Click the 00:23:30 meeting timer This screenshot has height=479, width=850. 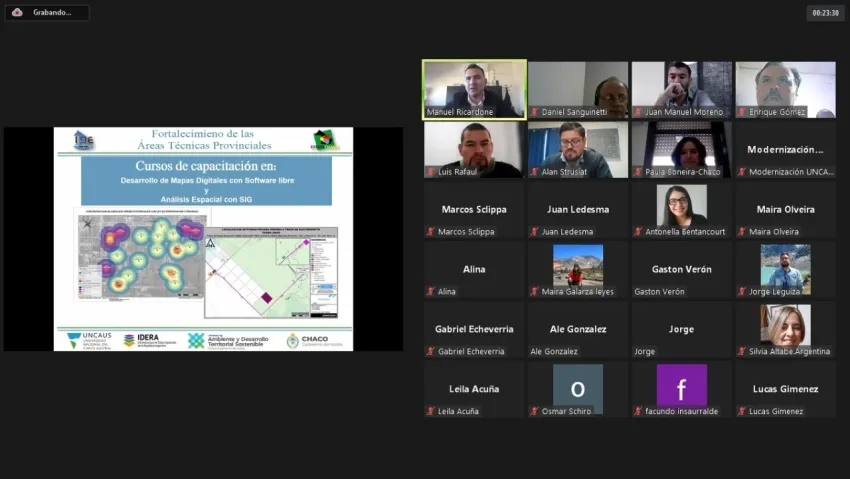(x=825, y=13)
